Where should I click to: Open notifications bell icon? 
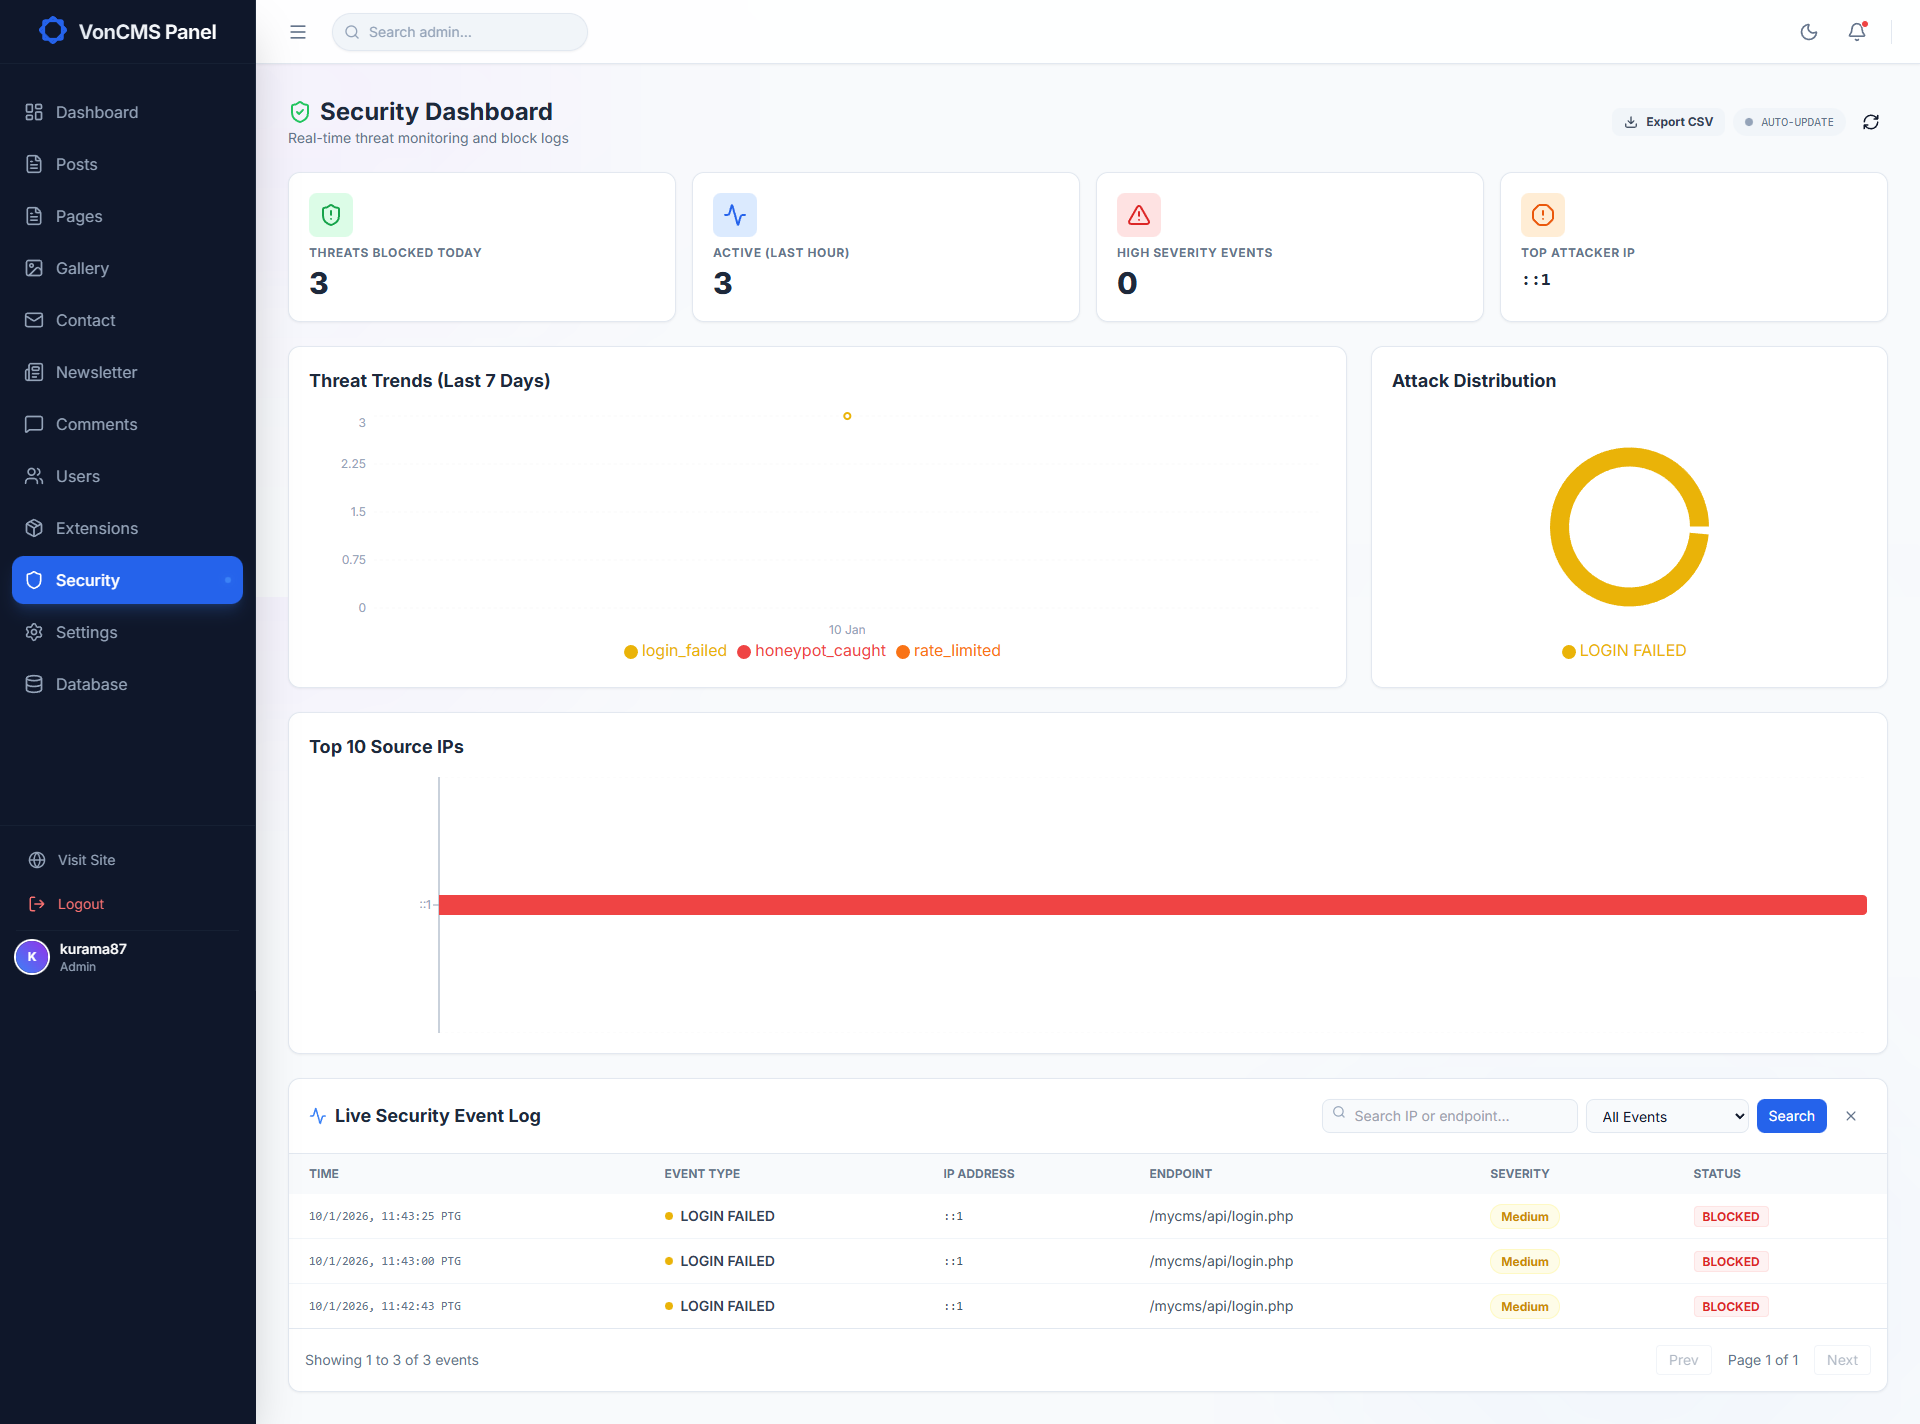point(1857,32)
